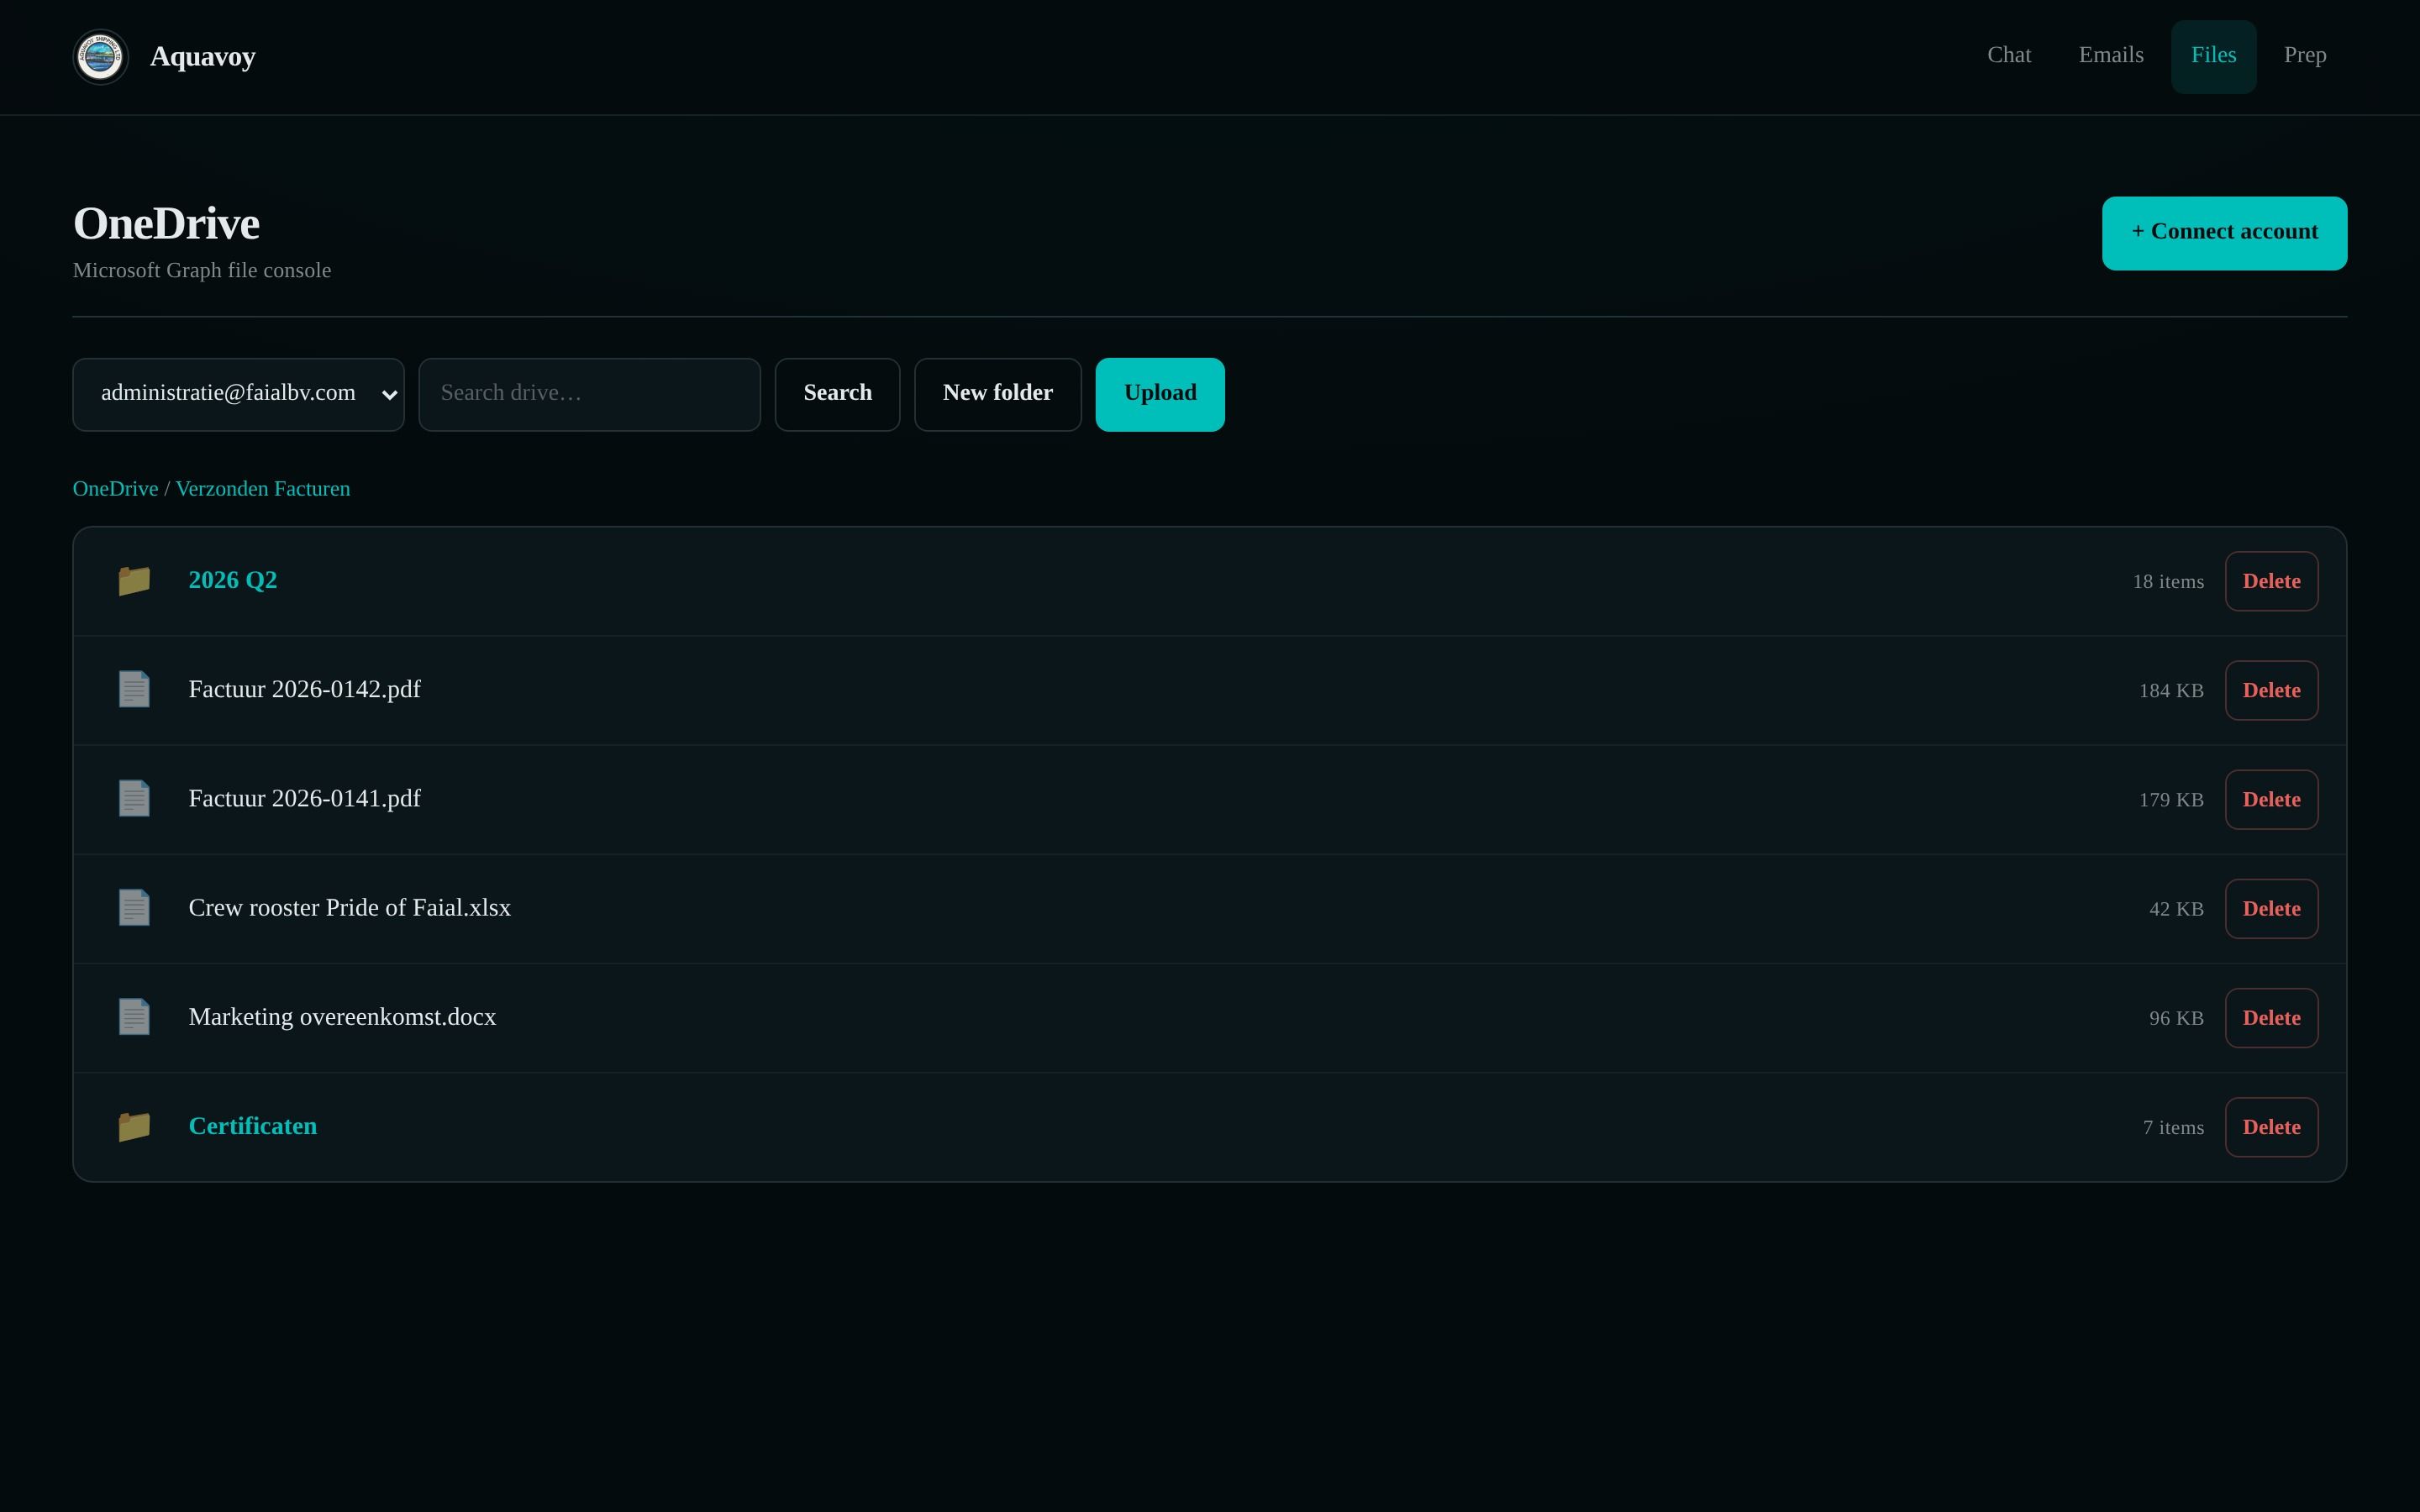The height and width of the screenshot is (1512, 2420).
Task: Delete Factuur 2026-0141.pdf
Action: click(2271, 799)
